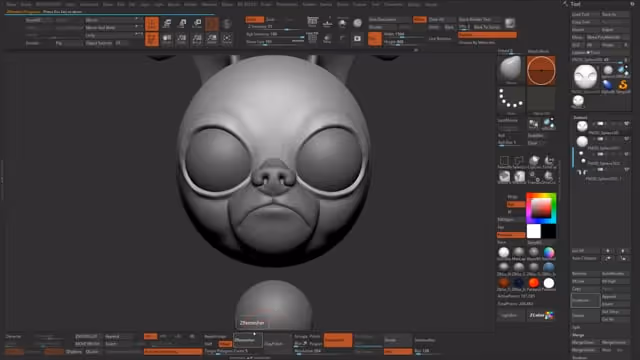Open the empty texture slot beside the stroke thumbnail
This screenshot has height=360, width=640.
click(x=541, y=100)
